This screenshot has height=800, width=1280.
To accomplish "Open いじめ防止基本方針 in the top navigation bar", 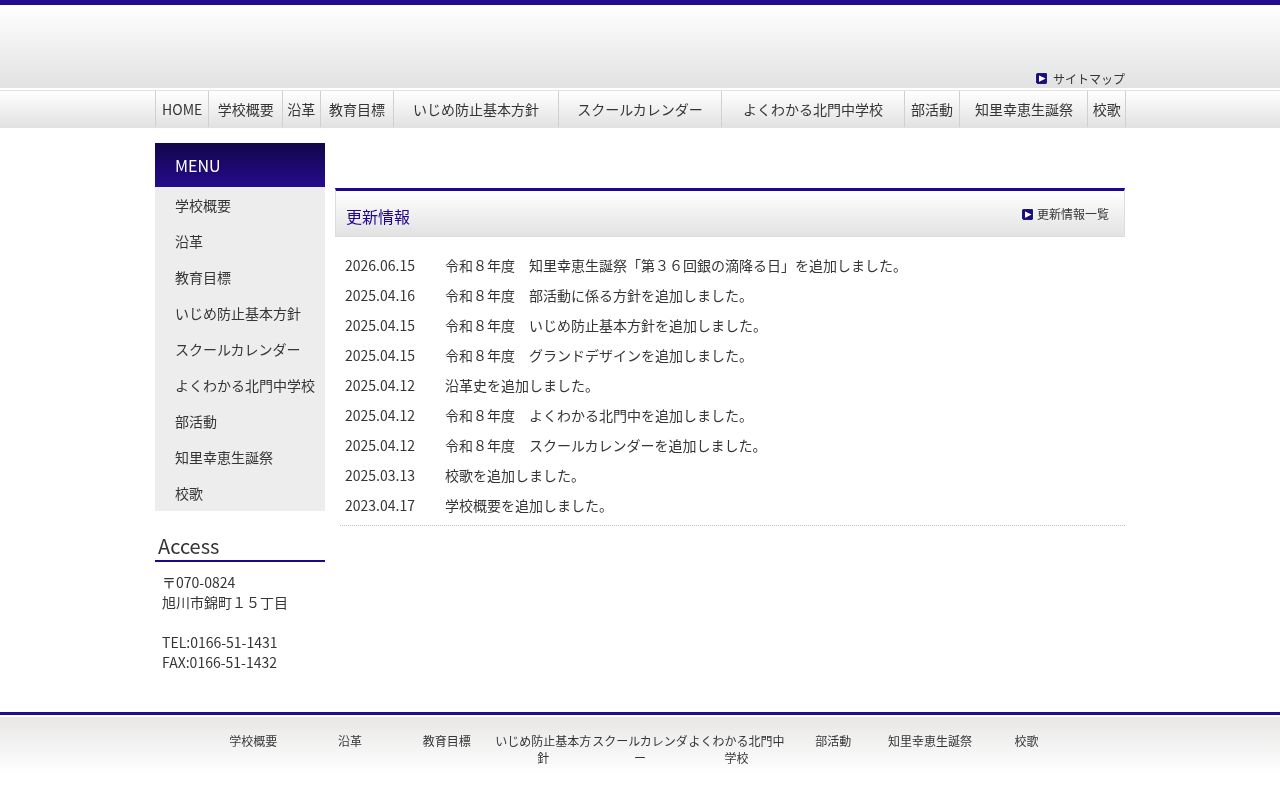I will point(476,110).
